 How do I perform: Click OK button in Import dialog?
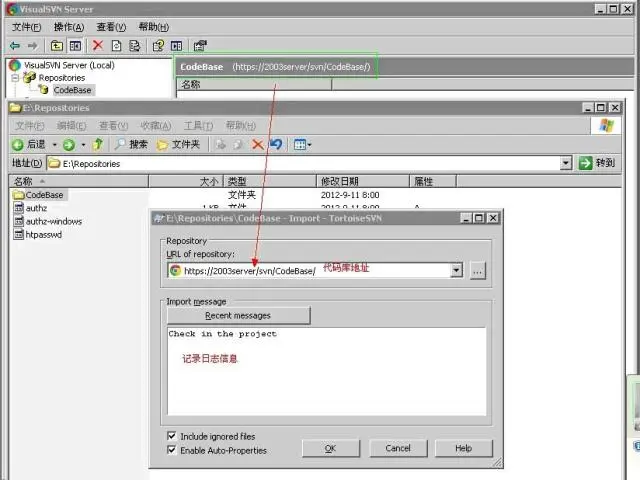point(331,448)
